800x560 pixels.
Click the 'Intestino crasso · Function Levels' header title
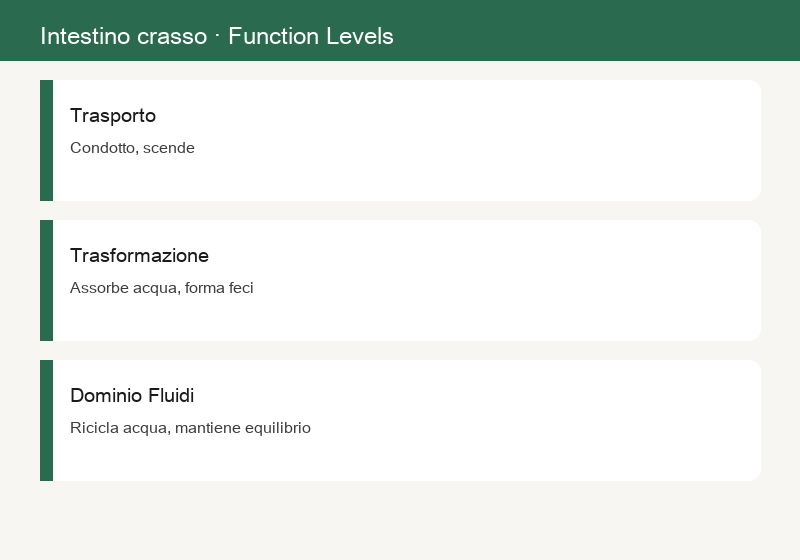(217, 36)
